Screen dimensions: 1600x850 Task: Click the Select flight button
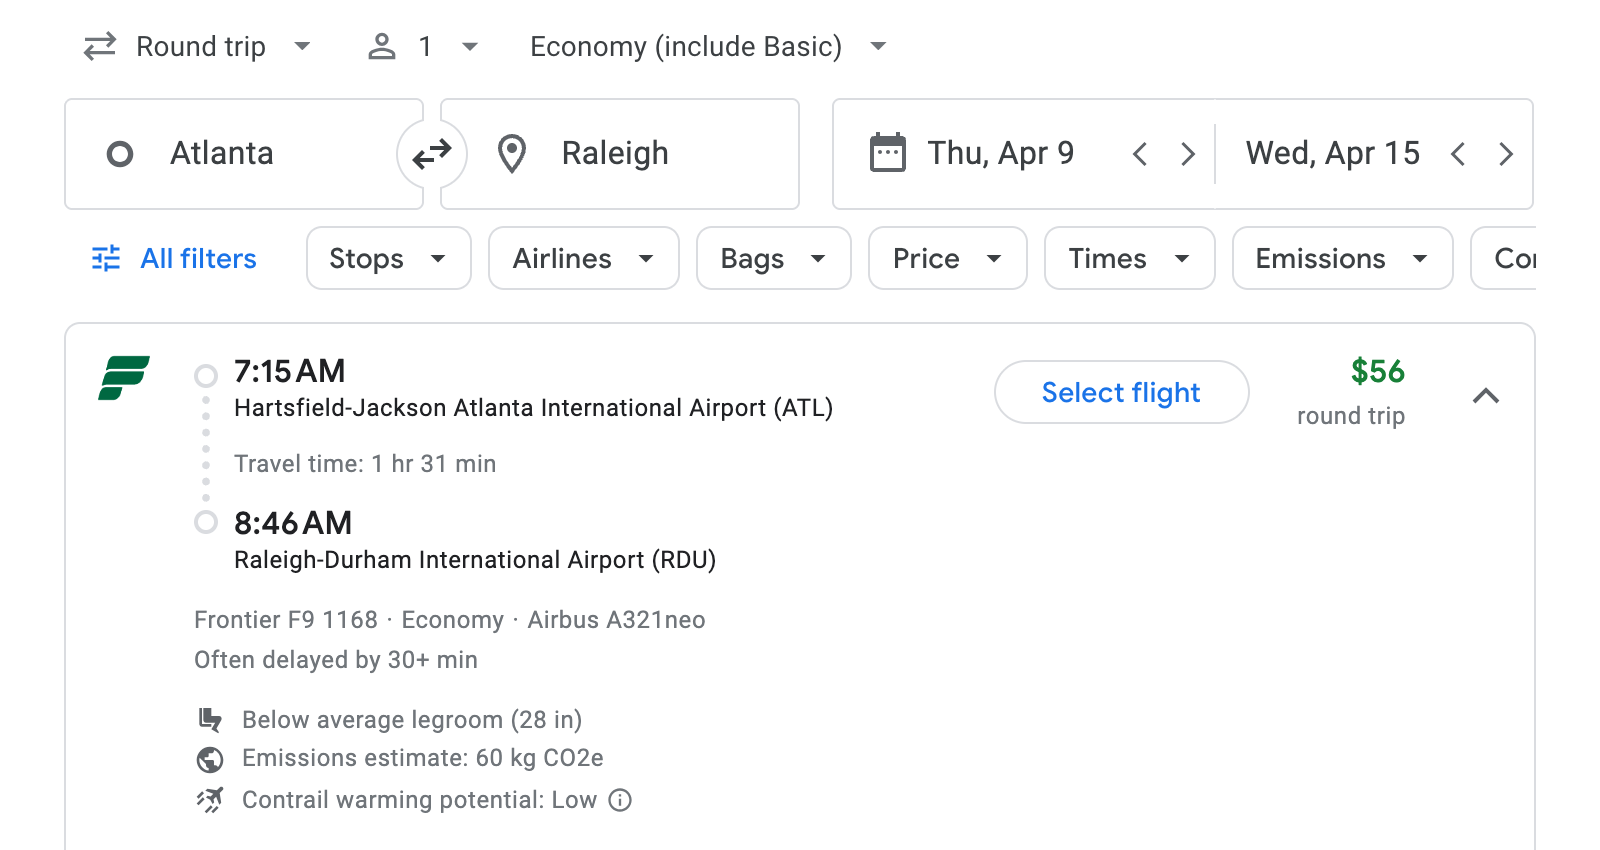tap(1121, 392)
